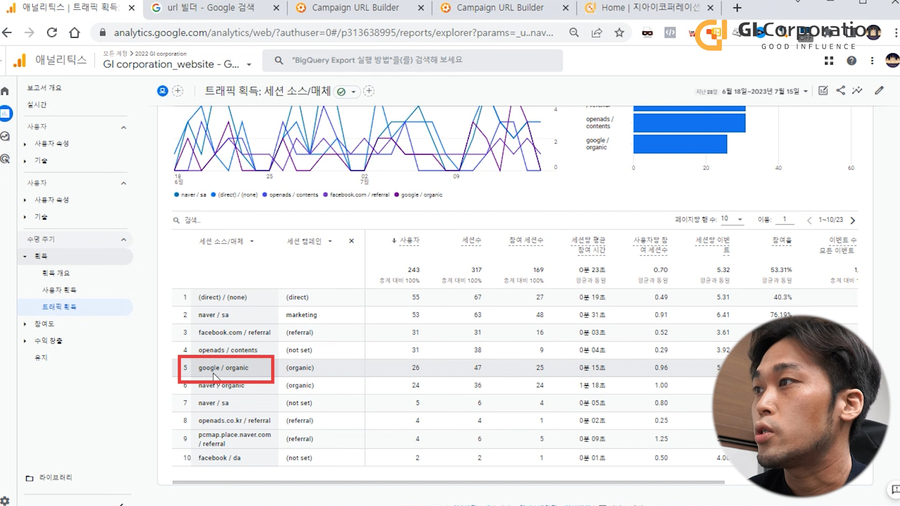Viewport: 900px width, 506px height.
Task: Click the Analytics search box
Action: pos(412,60)
